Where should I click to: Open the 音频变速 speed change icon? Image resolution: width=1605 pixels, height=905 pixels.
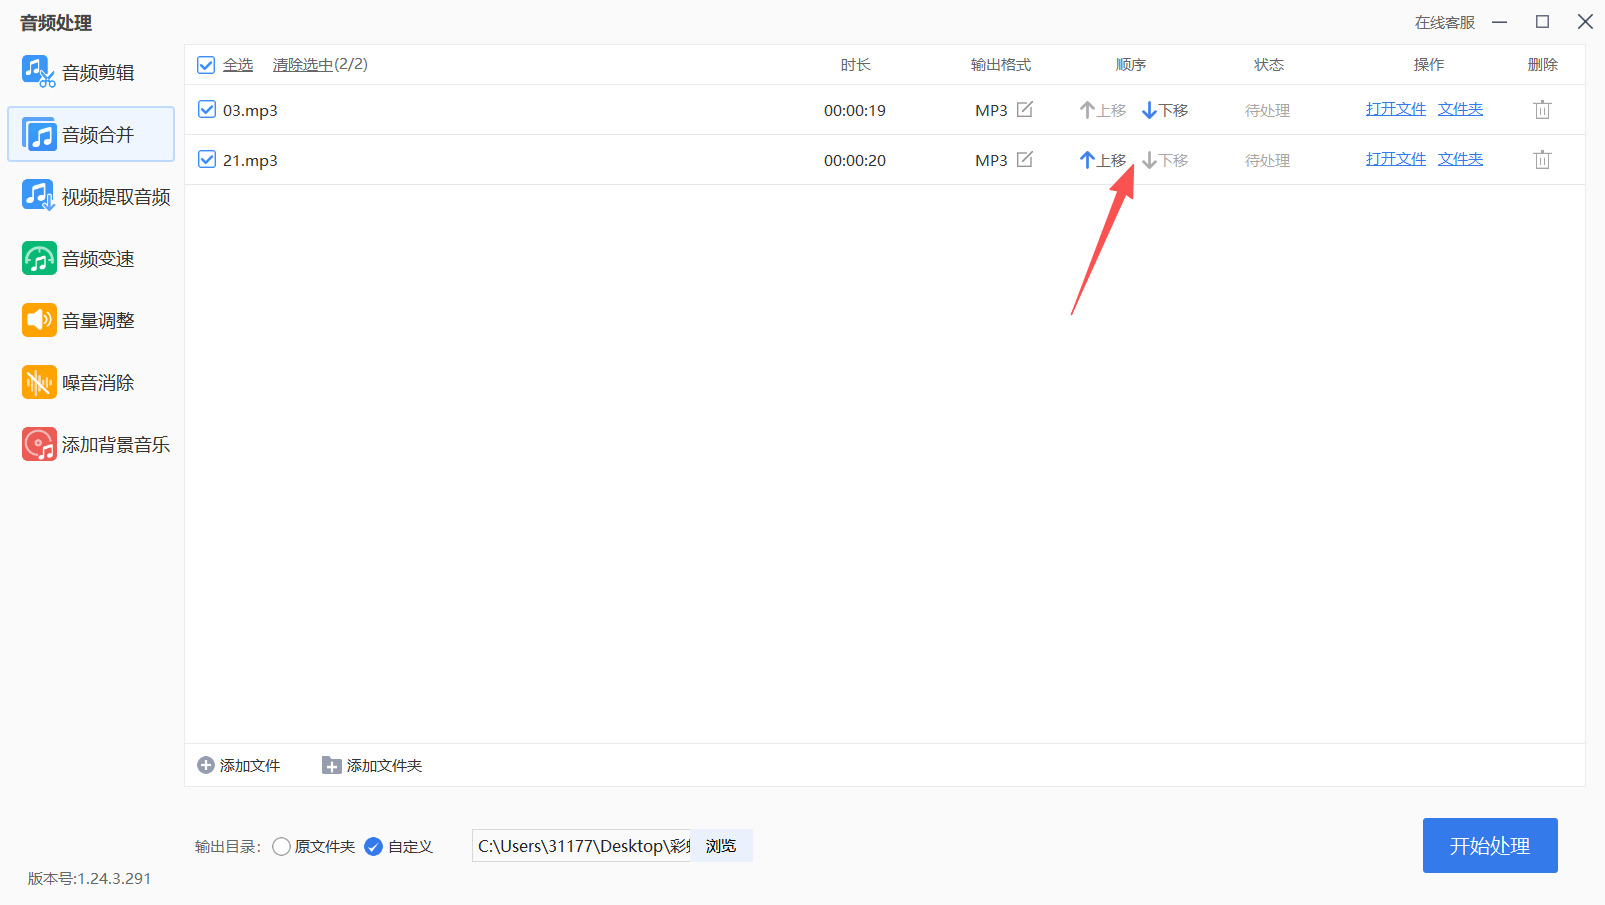(39, 258)
